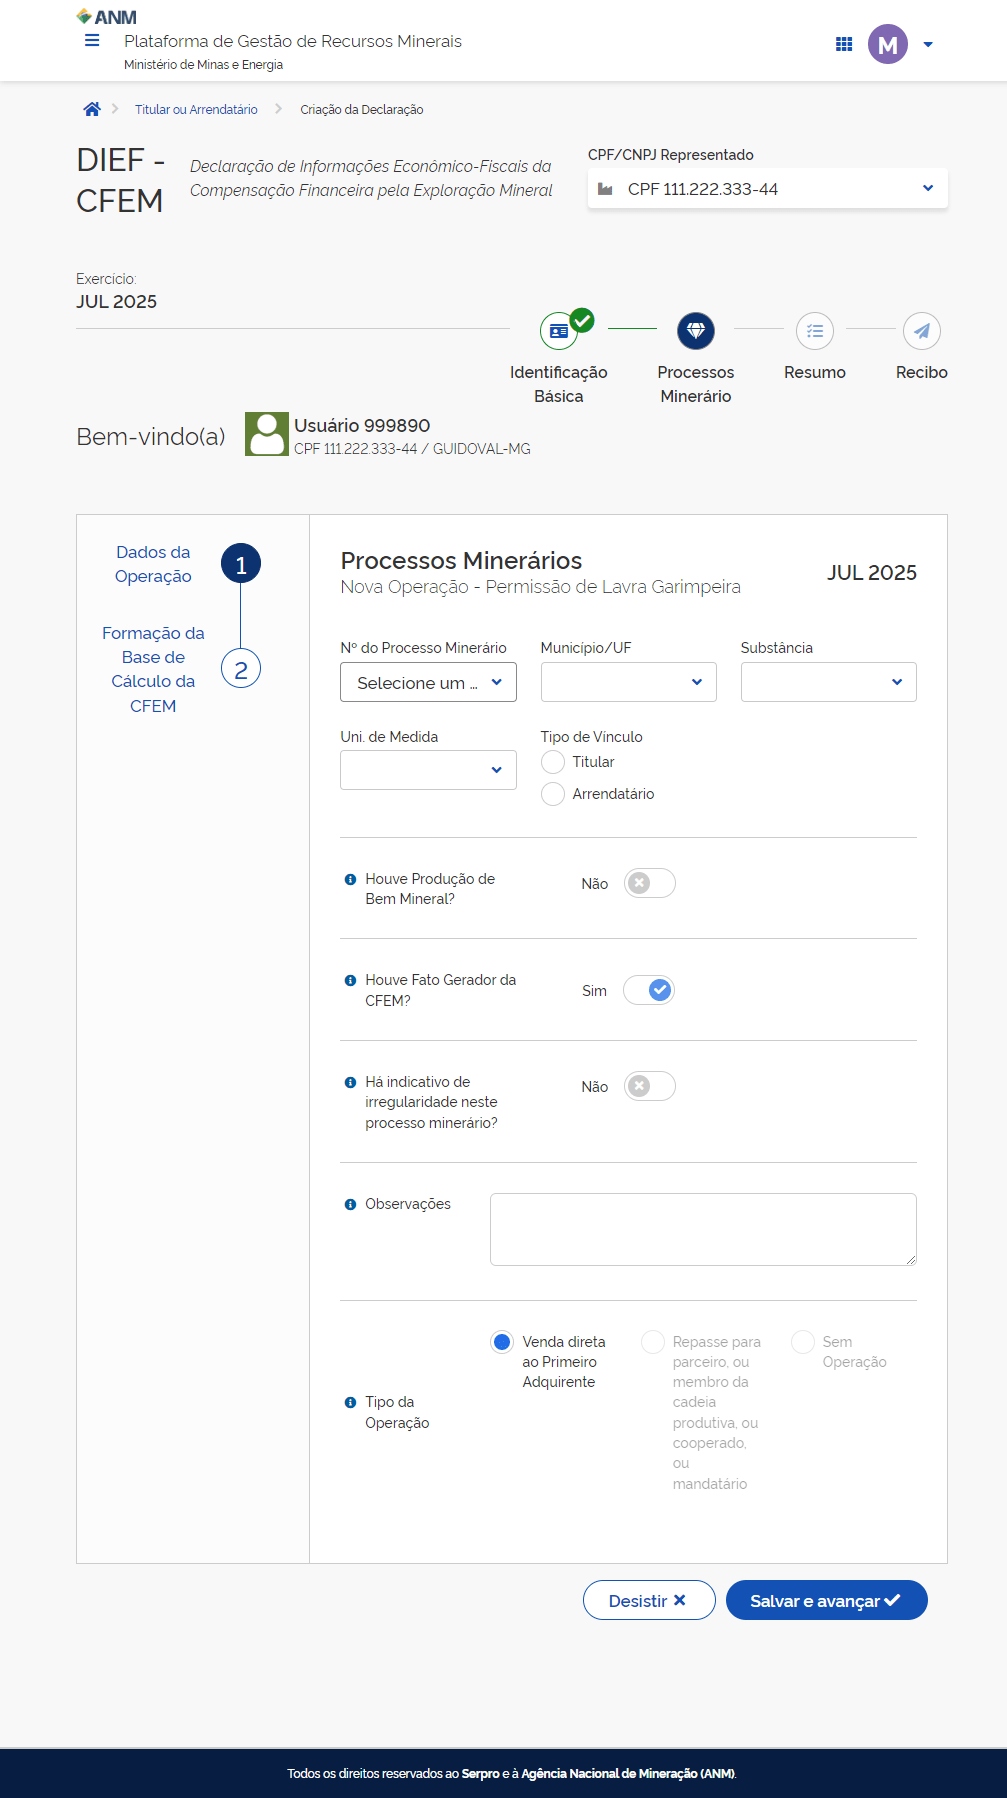Click the Identificação Básica step icon
The width and height of the screenshot is (1007, 1798).
559,331
